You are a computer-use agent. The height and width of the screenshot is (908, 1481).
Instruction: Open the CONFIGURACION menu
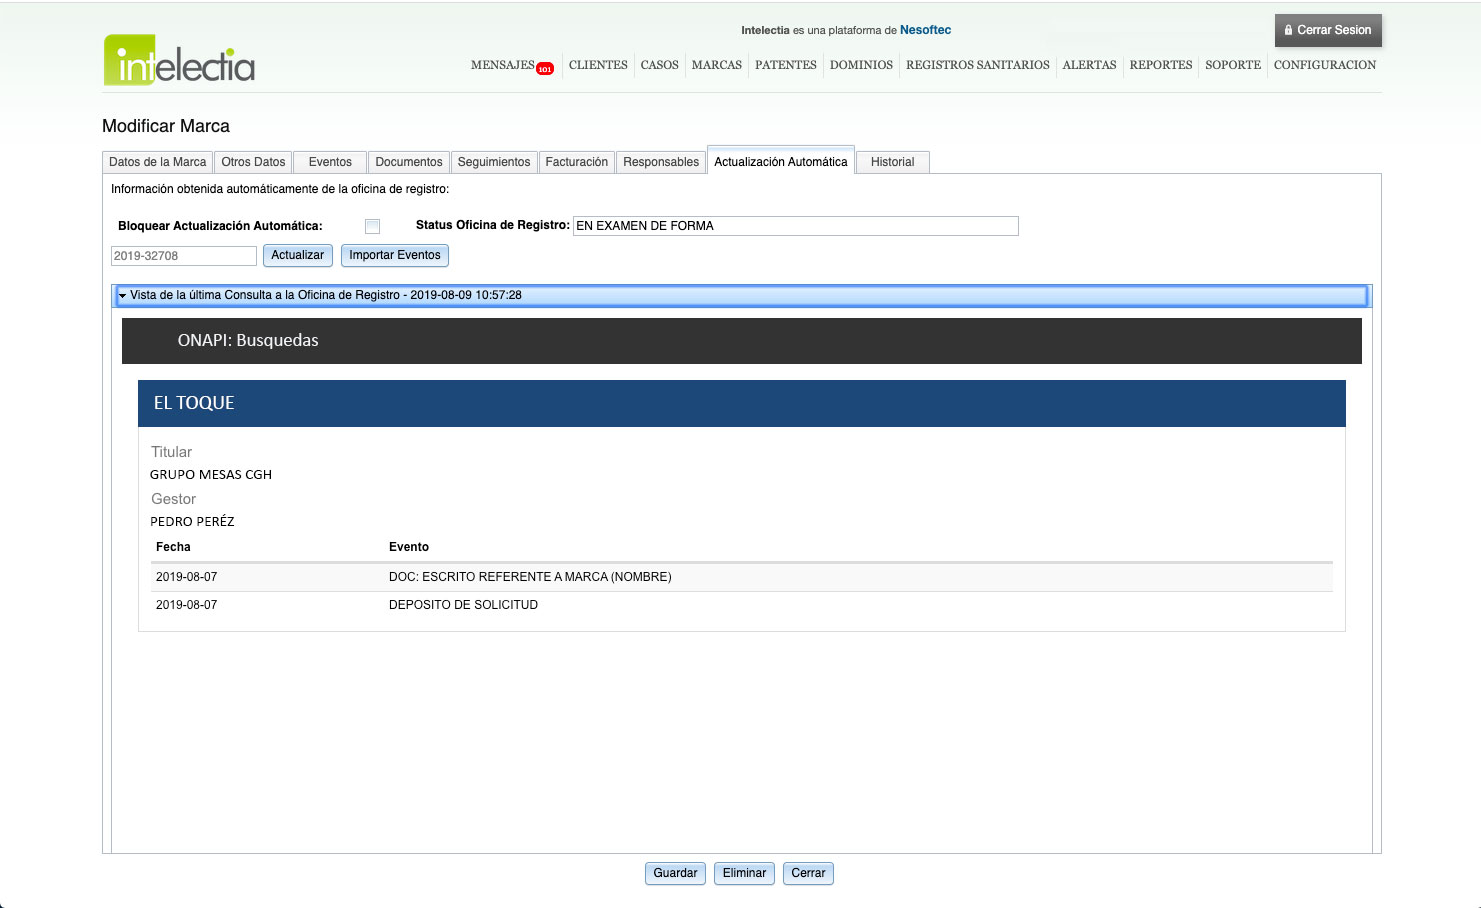pyautogui.click(x=1324, y=65)
